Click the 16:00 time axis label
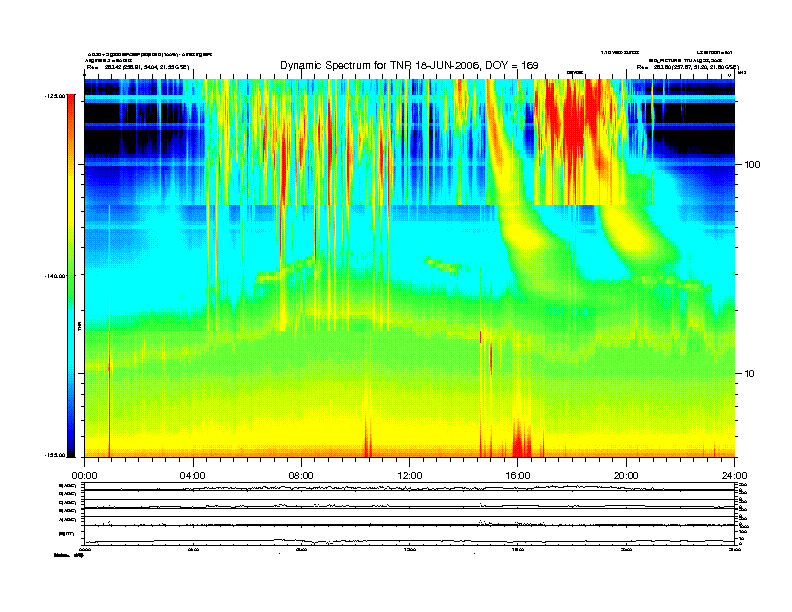 click(518, 476)
